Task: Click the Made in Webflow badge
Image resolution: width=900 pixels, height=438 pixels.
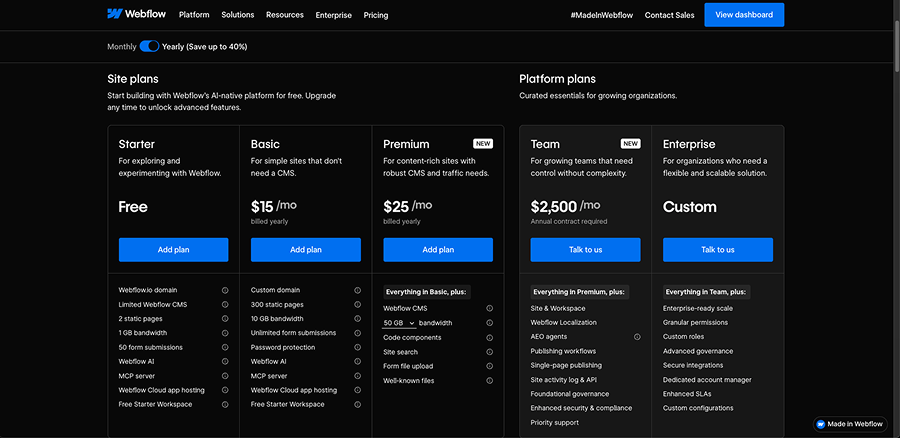Action: point(851,424)
